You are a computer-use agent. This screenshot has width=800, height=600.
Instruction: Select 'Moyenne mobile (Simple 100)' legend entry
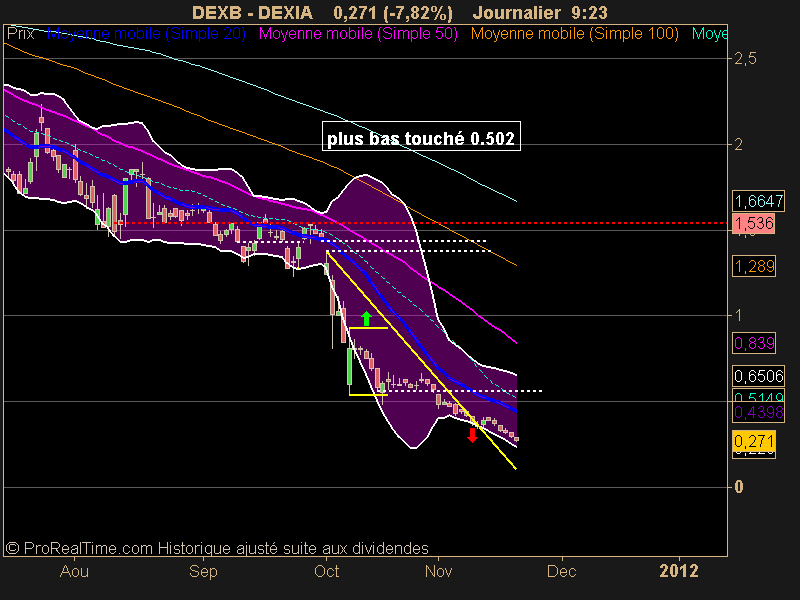pos(574,34)
